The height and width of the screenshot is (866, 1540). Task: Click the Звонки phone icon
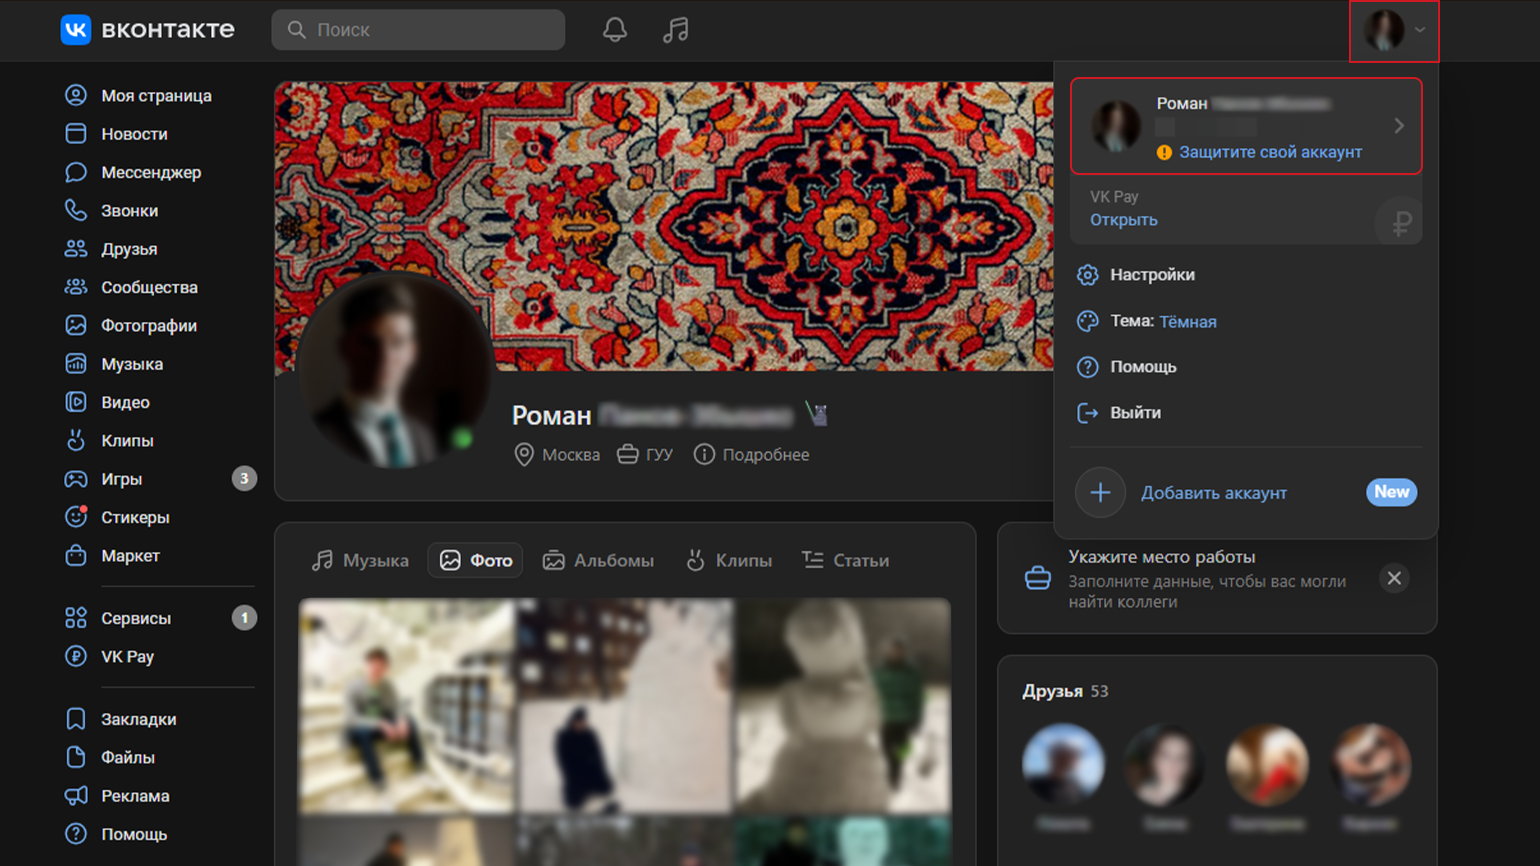76,210
